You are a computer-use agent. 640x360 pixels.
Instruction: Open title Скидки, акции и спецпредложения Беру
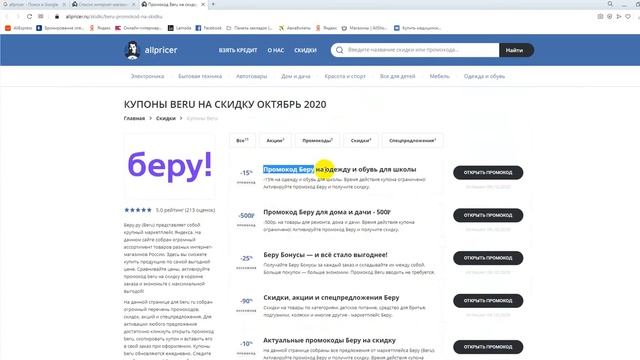331,298
